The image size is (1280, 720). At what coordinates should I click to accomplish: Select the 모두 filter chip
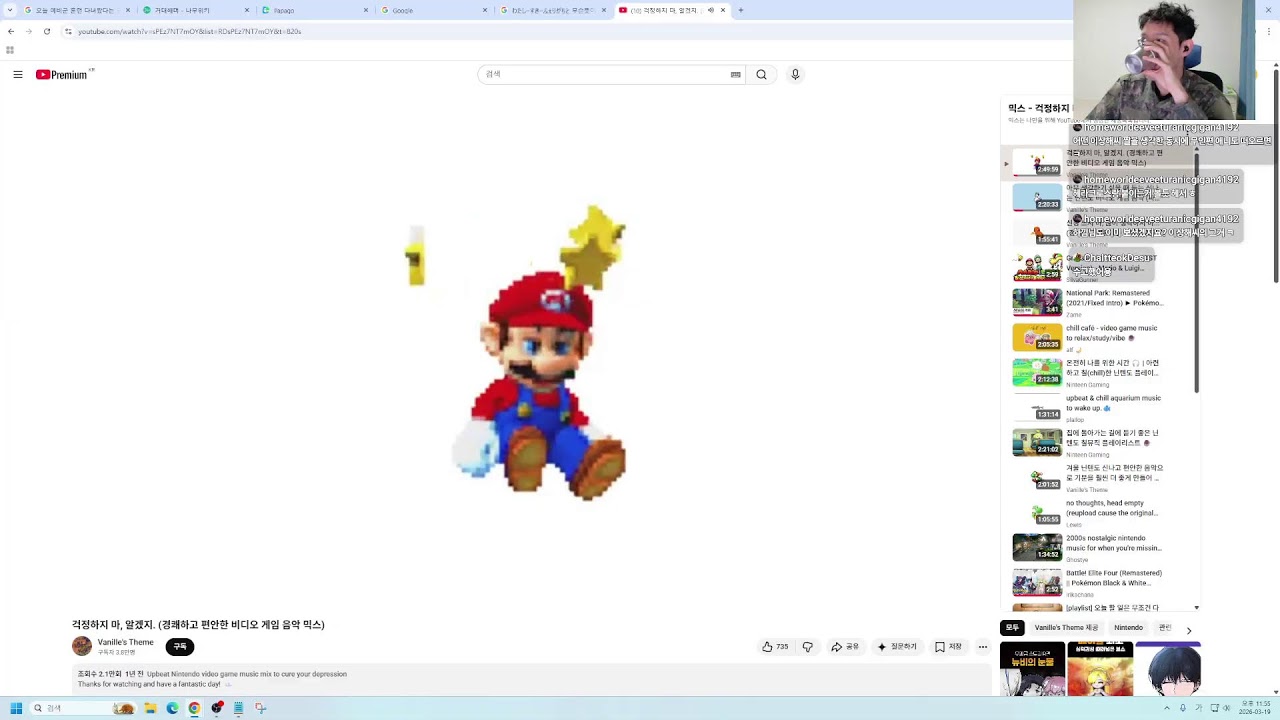[1012, 628]
